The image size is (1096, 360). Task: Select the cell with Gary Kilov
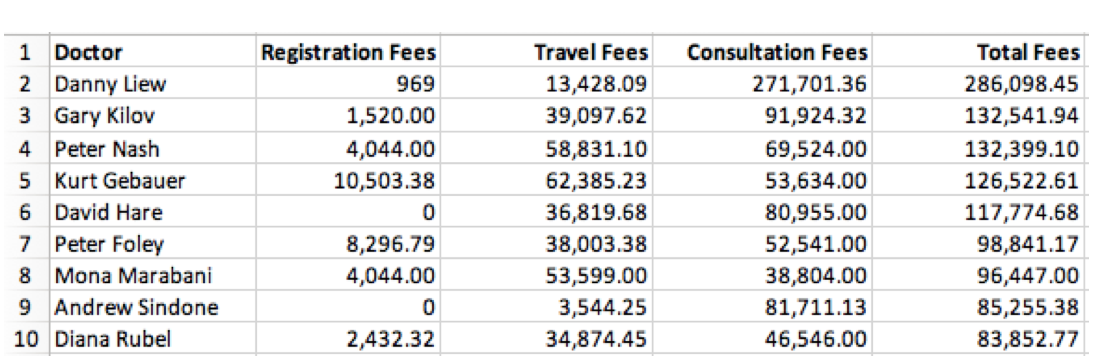tap(151, 116)
